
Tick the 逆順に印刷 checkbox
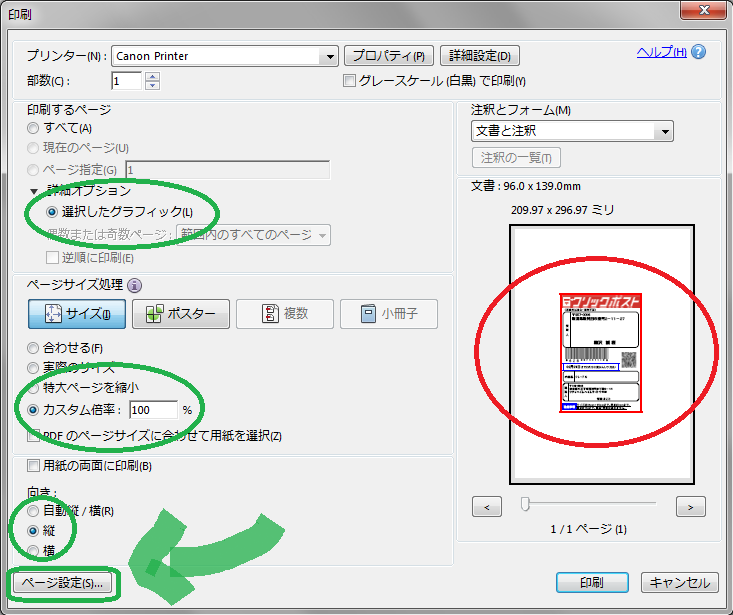[52, 257]
